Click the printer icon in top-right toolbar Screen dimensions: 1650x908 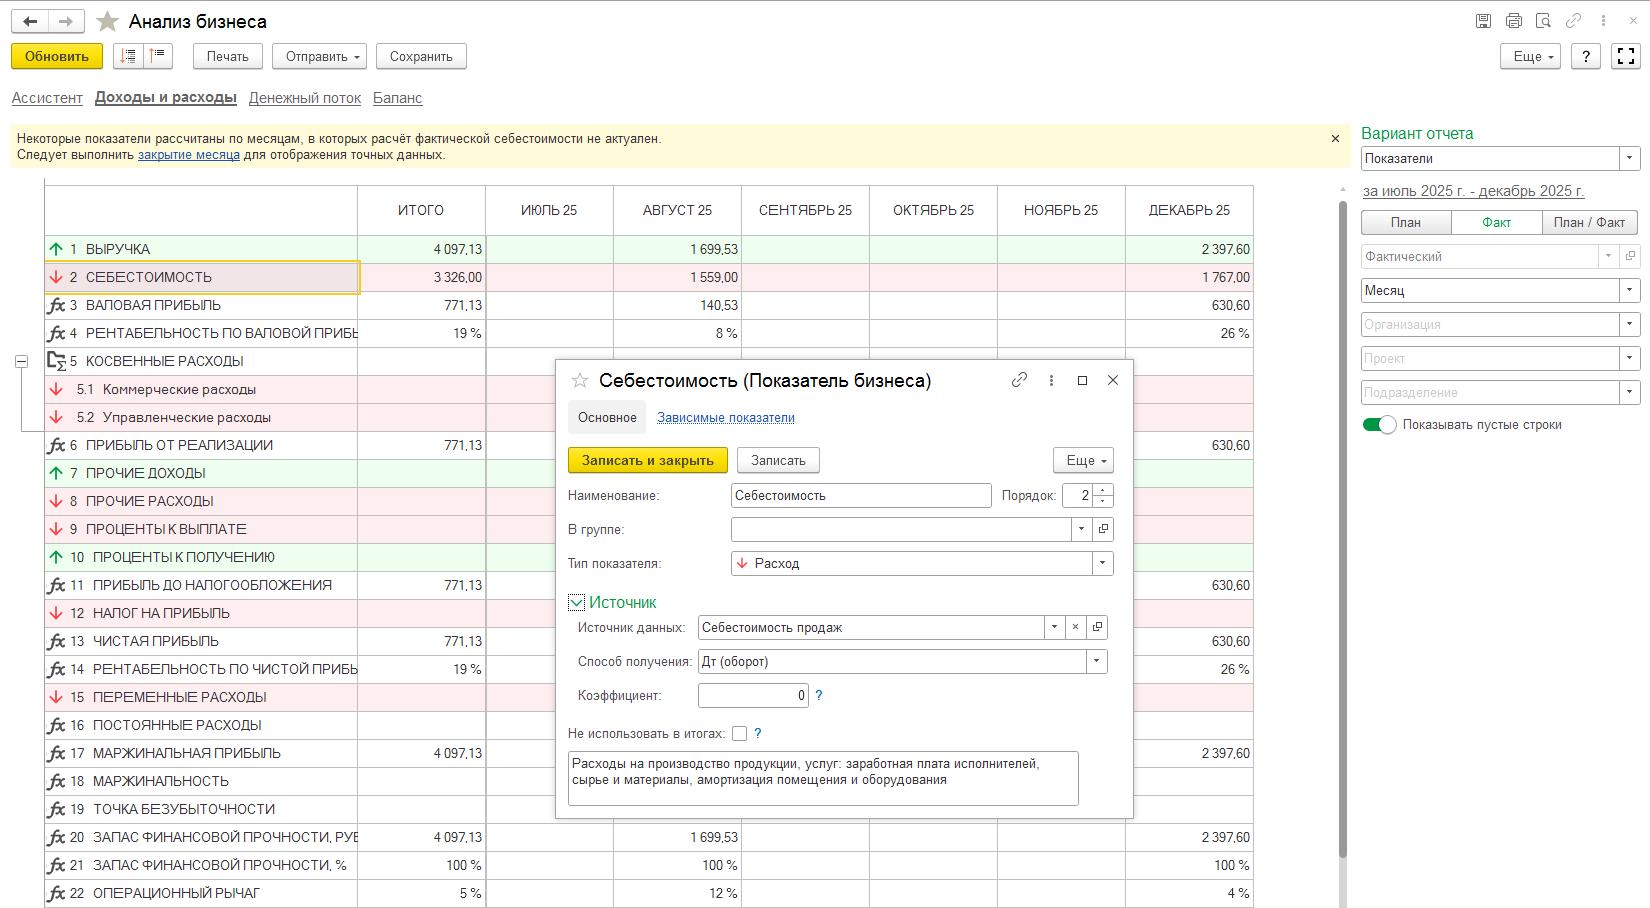pos(1513,20)
